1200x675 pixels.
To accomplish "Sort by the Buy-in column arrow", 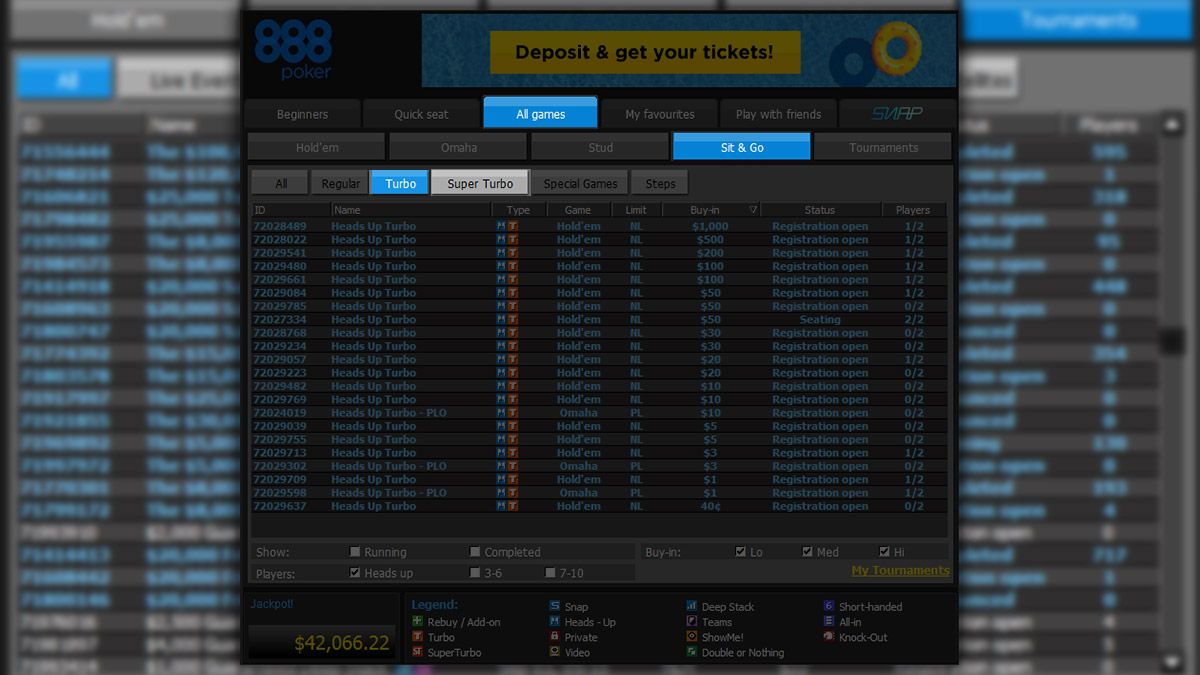I will [x=753, y=210].
